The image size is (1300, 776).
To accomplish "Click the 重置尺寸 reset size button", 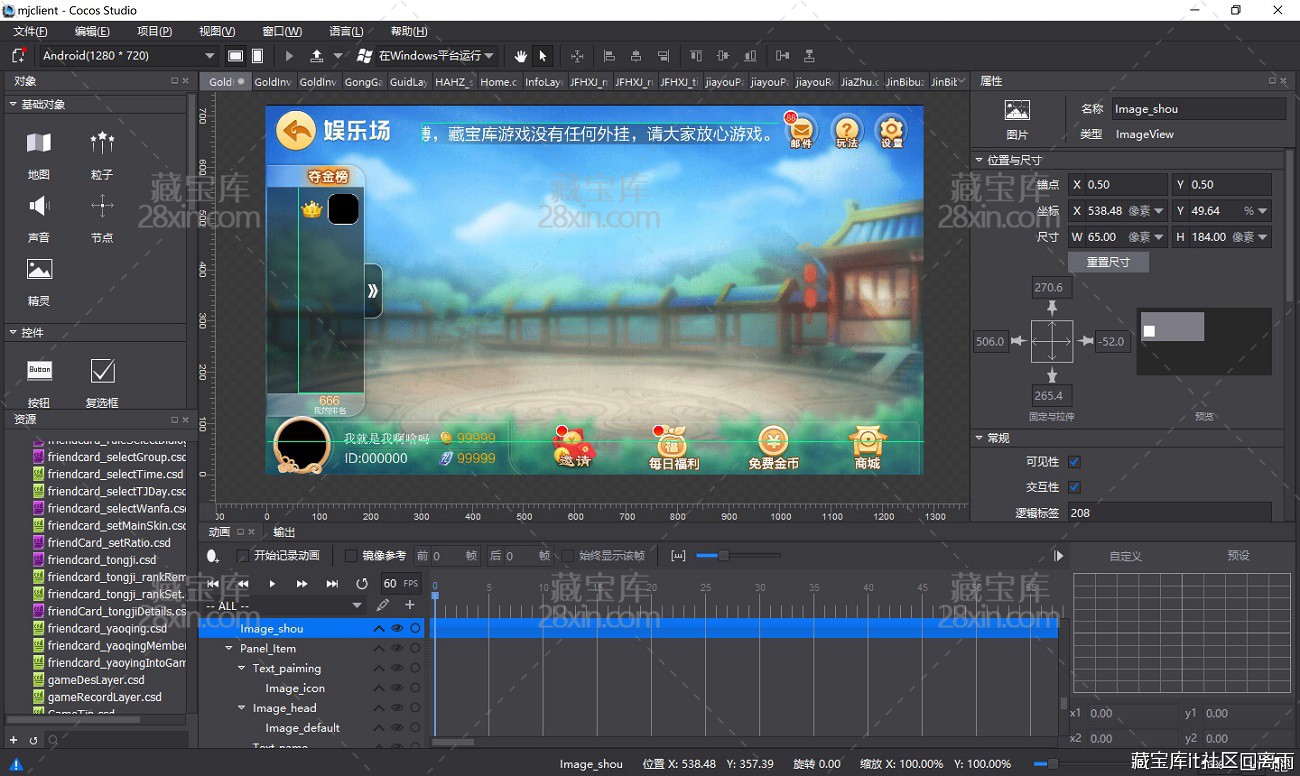I will click(1108, 262).
